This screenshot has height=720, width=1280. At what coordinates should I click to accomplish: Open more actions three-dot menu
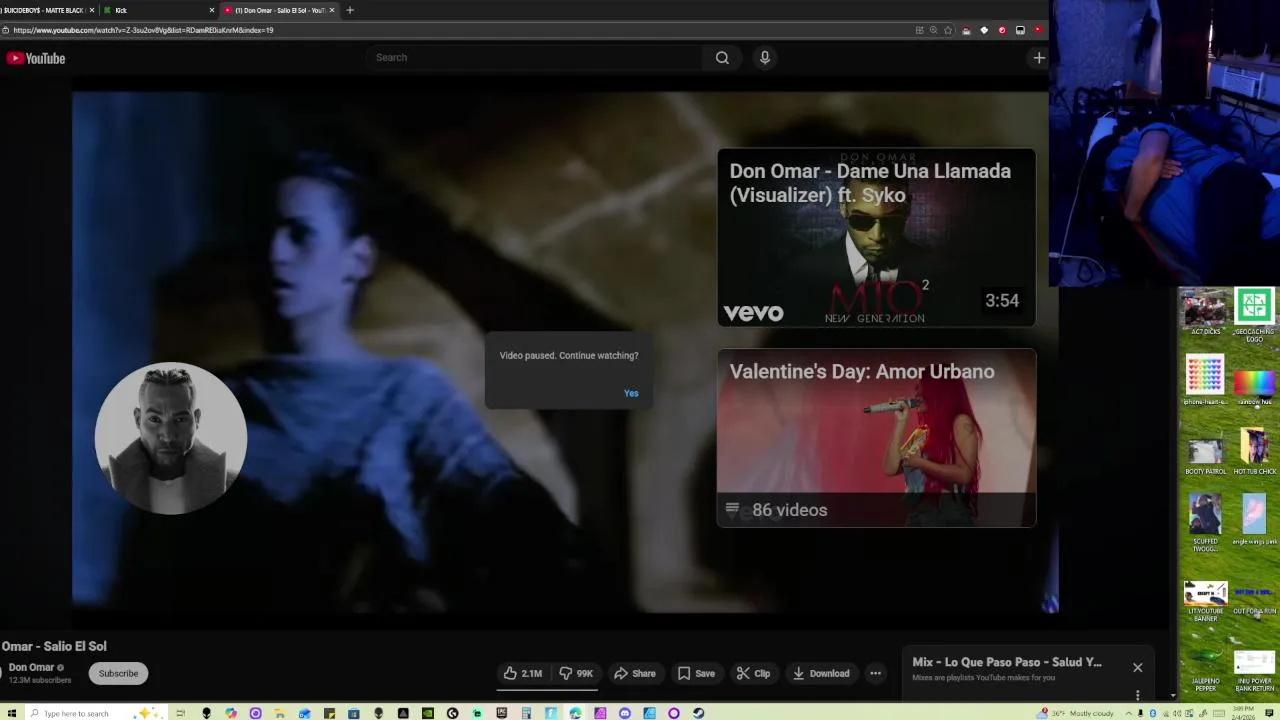pyautogui.click(x=875, y=673)
